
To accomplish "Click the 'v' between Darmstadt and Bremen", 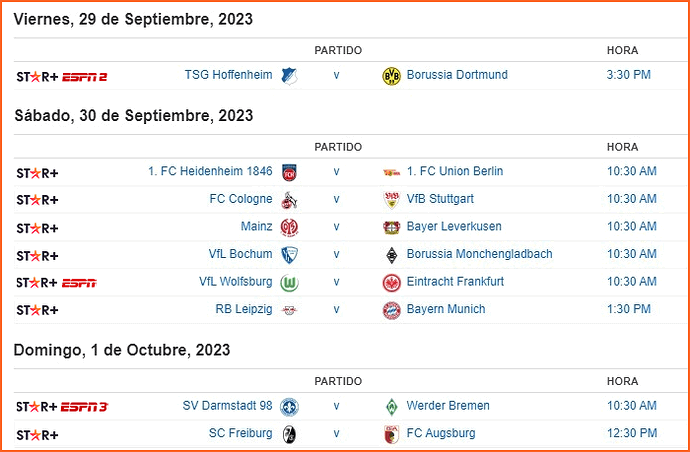I will point(336,406).
